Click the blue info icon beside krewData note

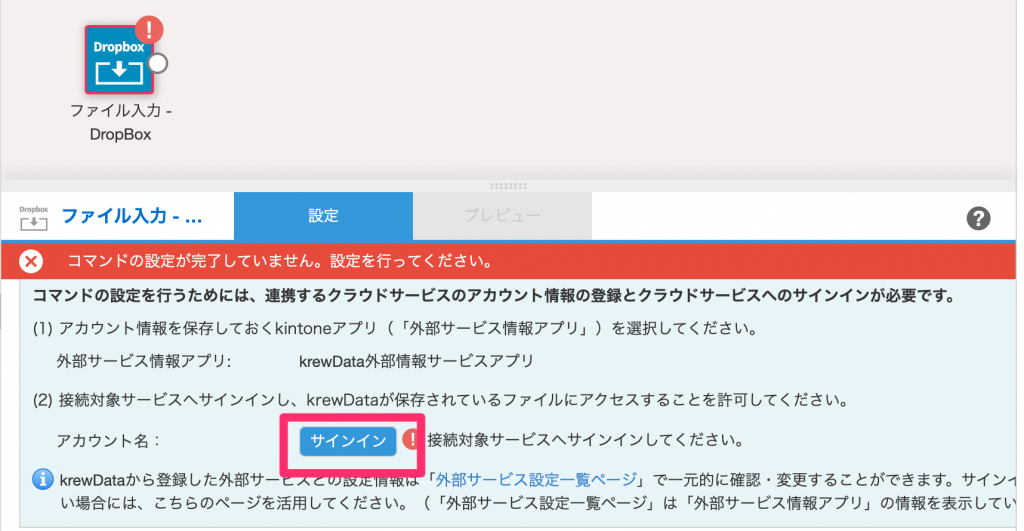pos(42,479)
